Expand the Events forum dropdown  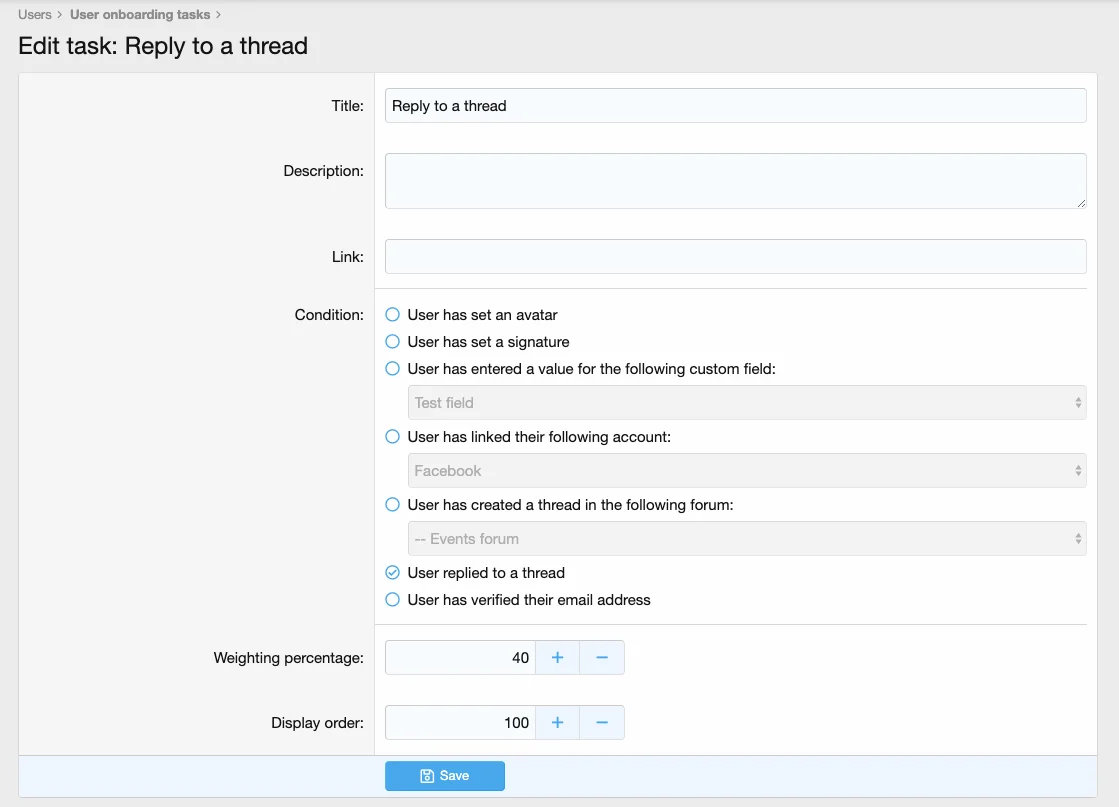746,539
